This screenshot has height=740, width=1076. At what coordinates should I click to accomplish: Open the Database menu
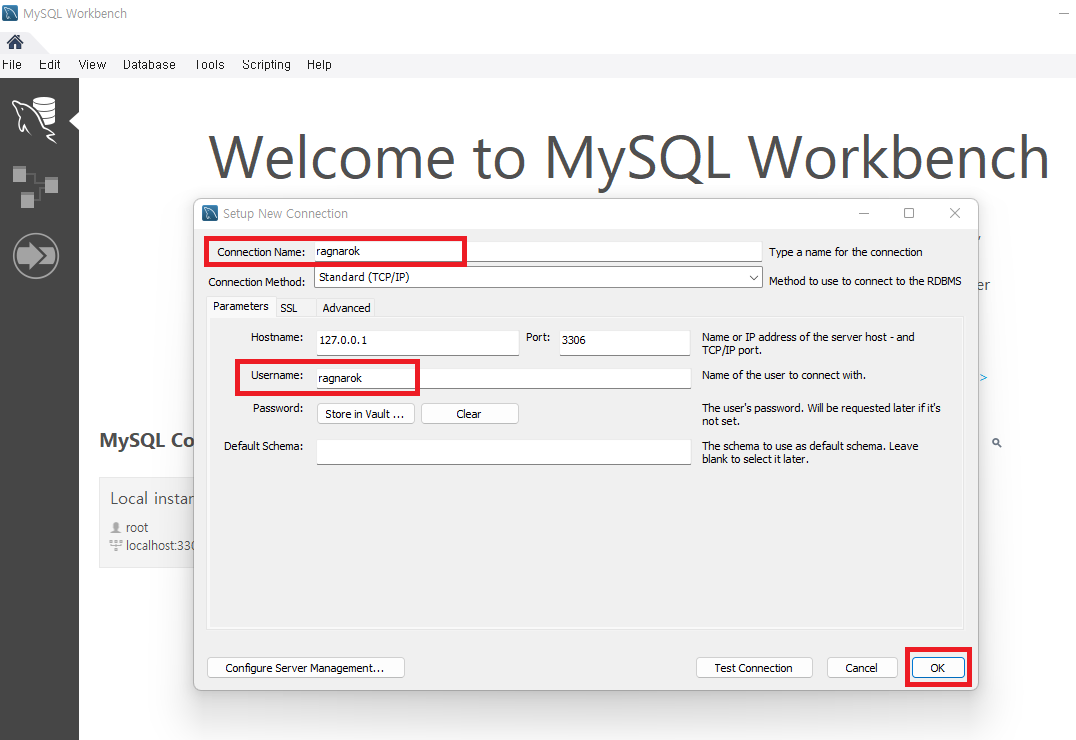pyautogui.click(x=149, y=65)
